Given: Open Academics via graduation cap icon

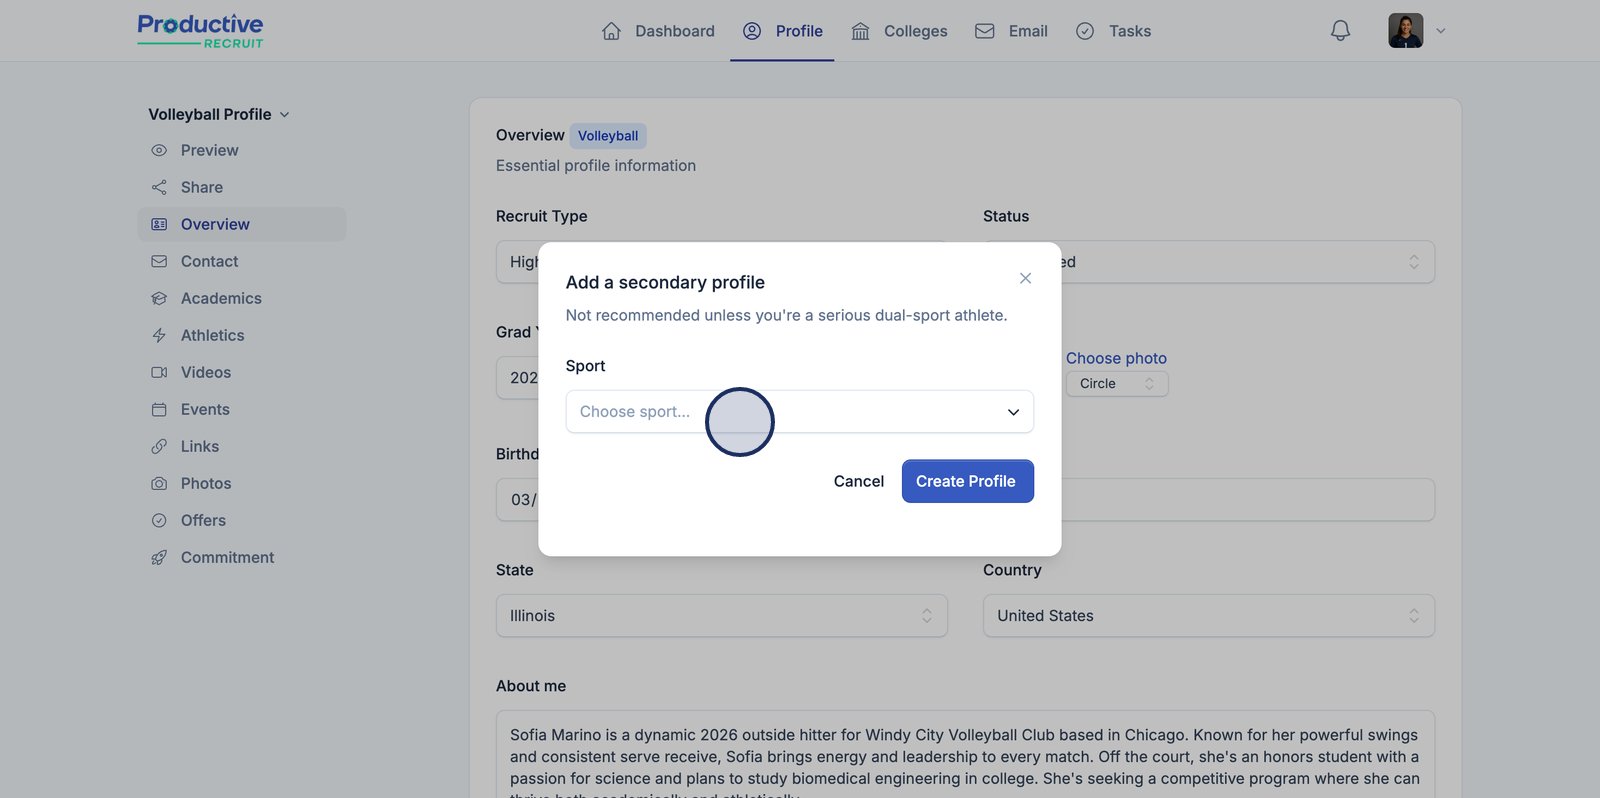Looking at the screenshot, I should click(159, 298).
